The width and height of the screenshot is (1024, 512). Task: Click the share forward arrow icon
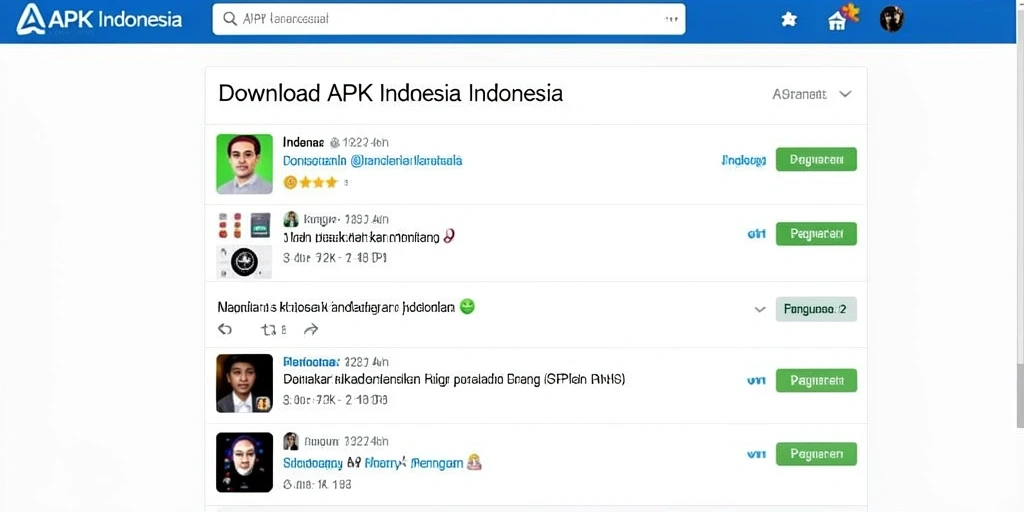311,330
